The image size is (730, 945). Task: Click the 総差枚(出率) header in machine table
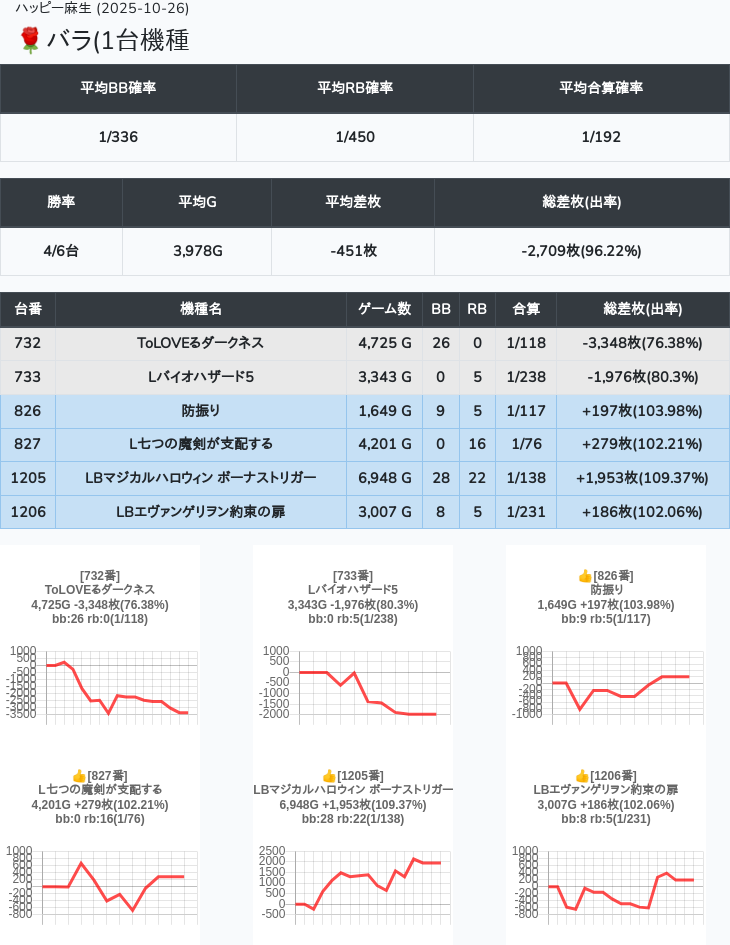point(642,309)
